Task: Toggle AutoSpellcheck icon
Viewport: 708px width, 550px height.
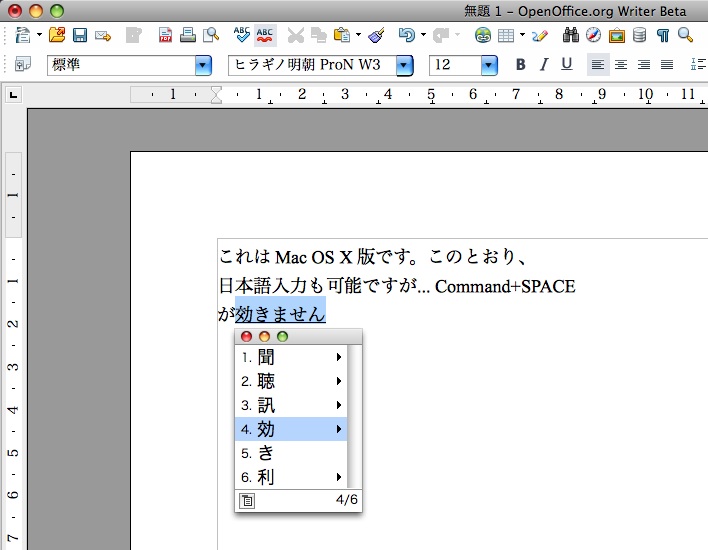Action: tap(265, 35)
